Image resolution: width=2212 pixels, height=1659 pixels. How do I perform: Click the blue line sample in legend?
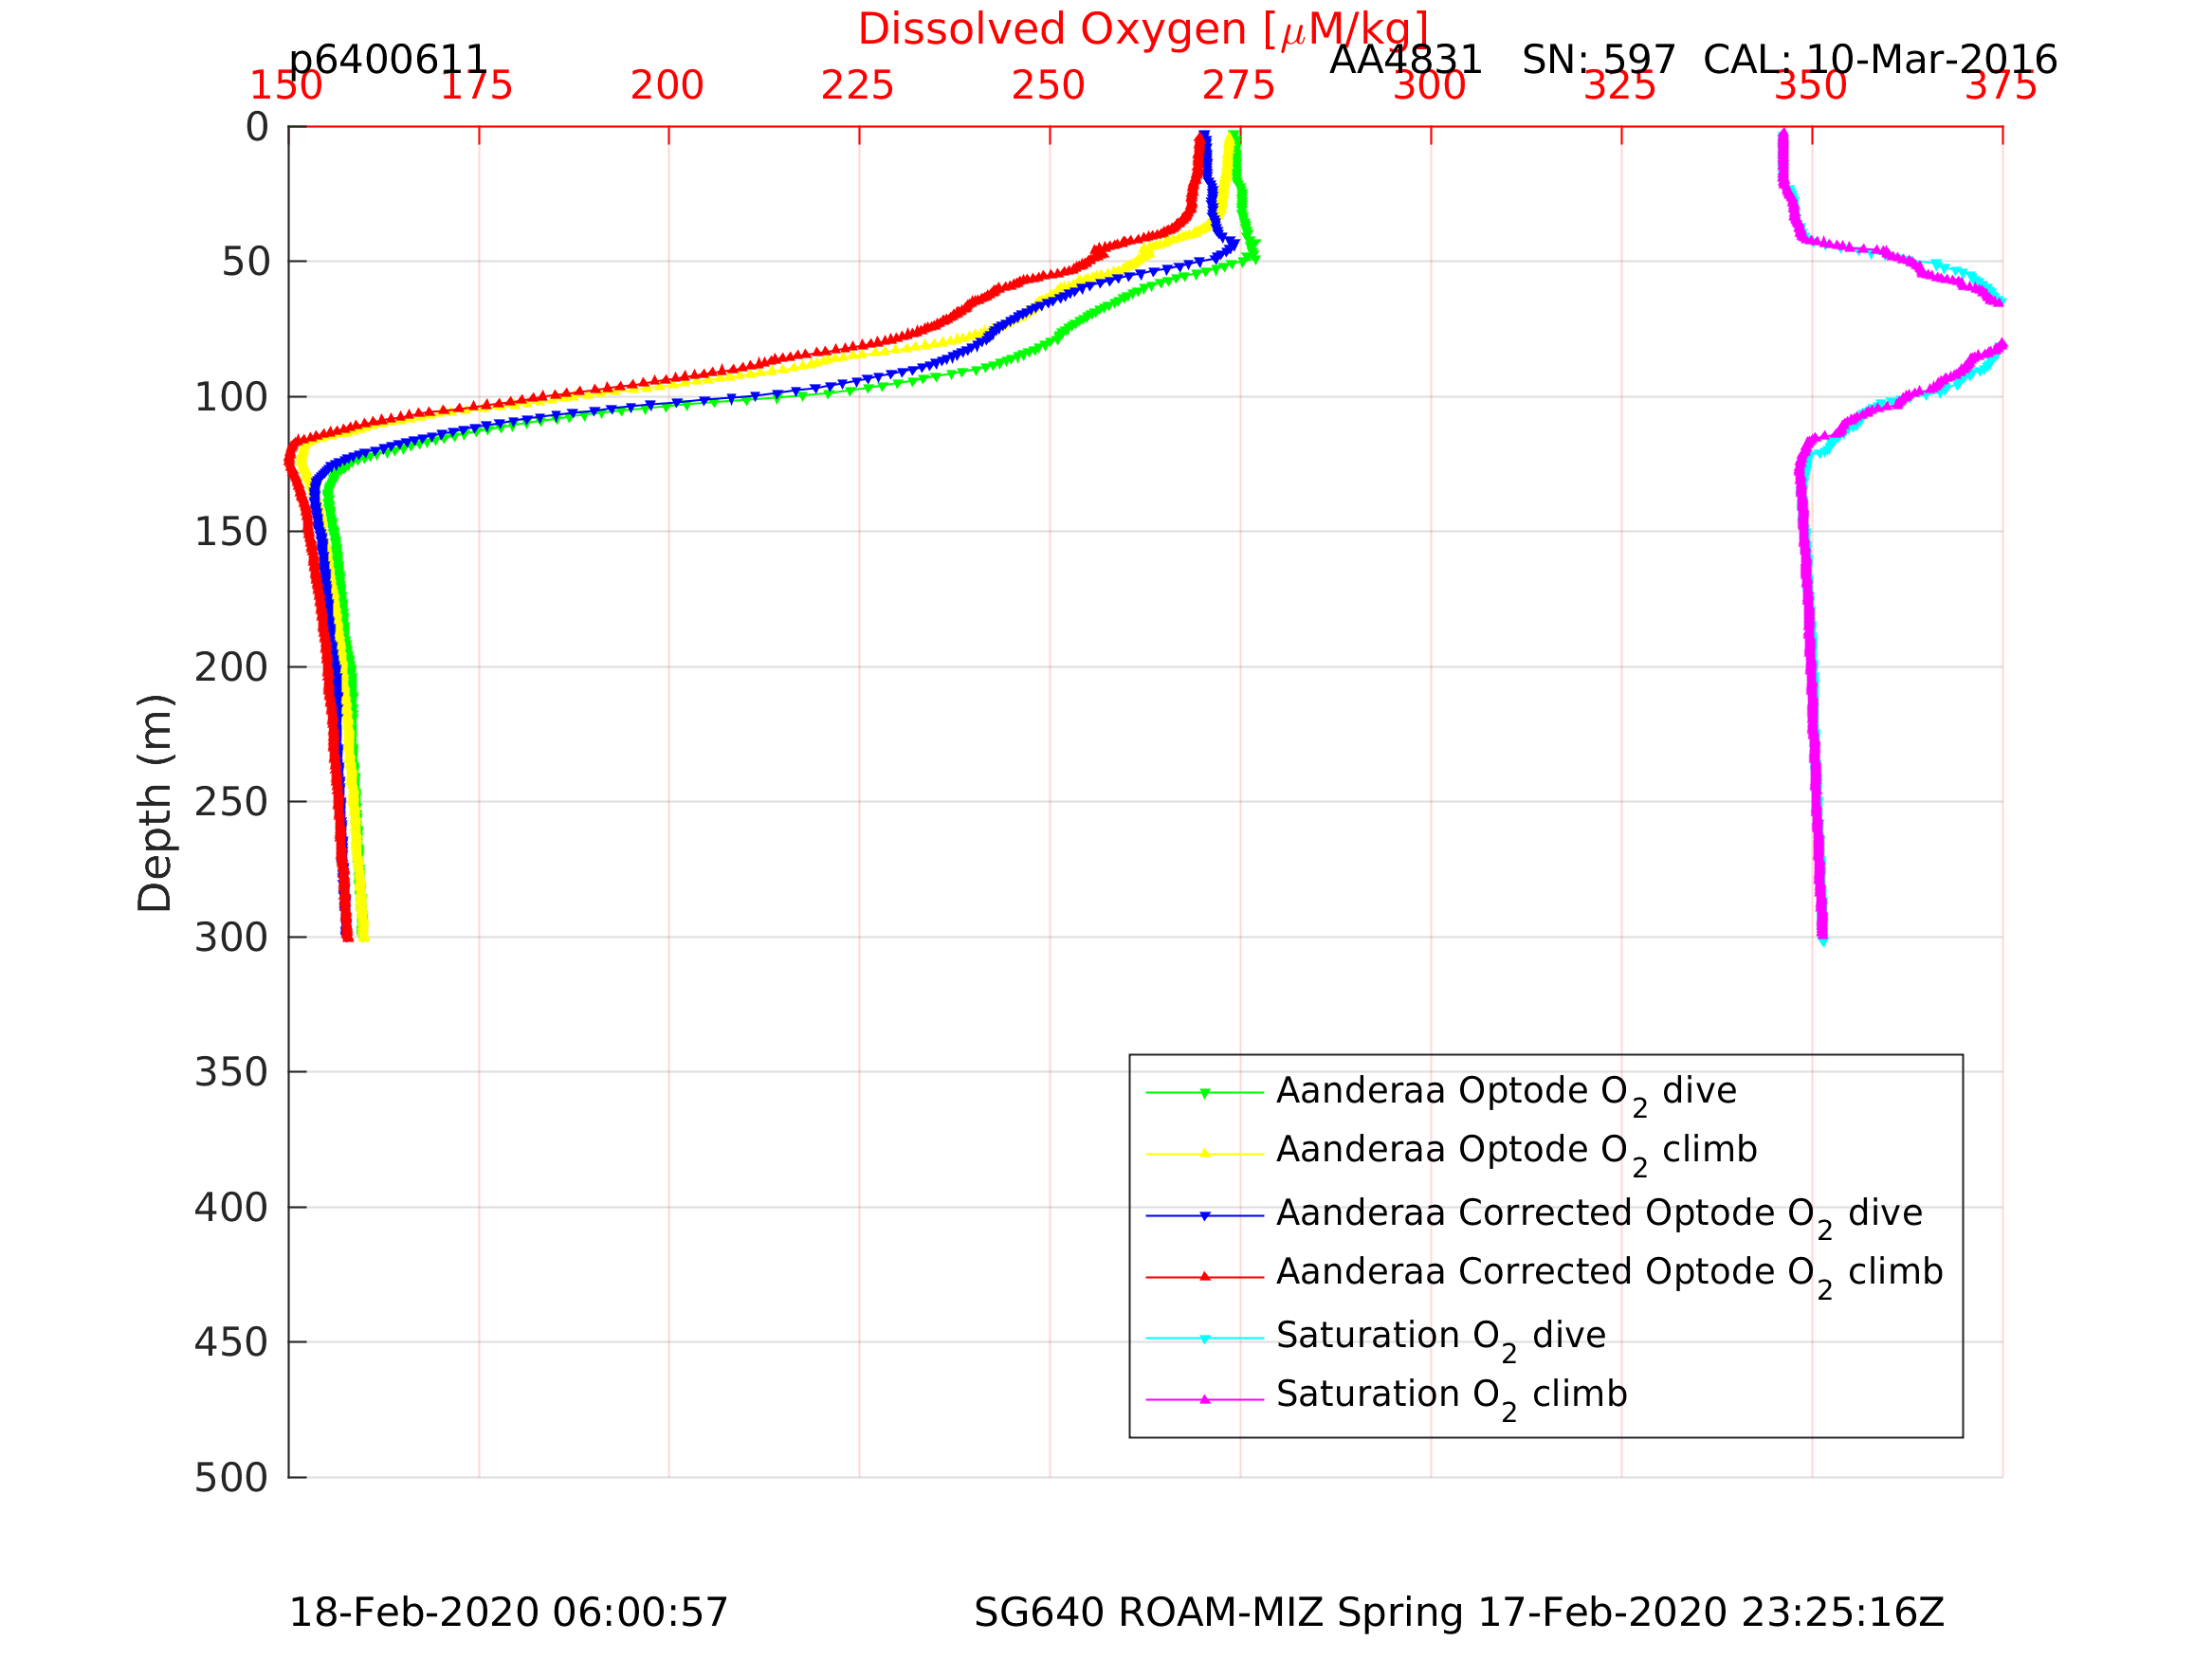(x=1205, y=1216)
